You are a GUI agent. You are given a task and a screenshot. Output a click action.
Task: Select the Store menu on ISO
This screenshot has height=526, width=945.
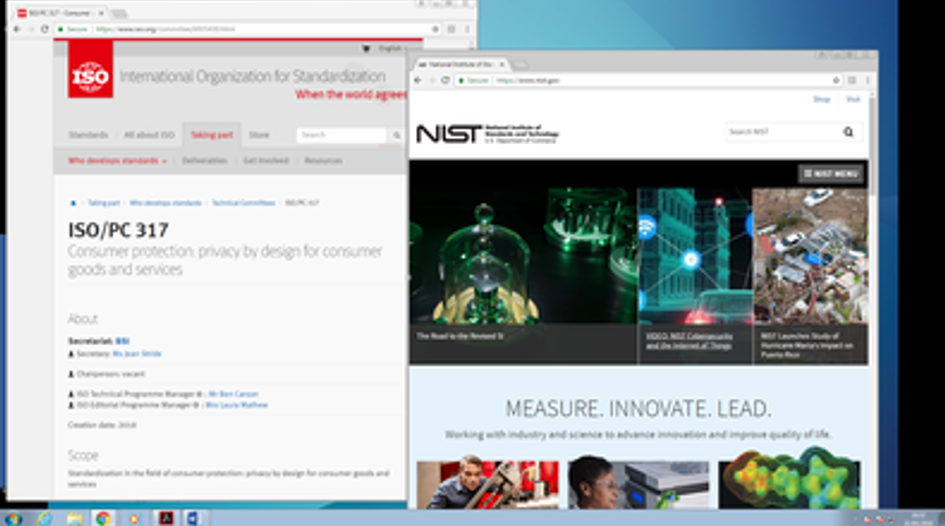[x=259, y=135]
